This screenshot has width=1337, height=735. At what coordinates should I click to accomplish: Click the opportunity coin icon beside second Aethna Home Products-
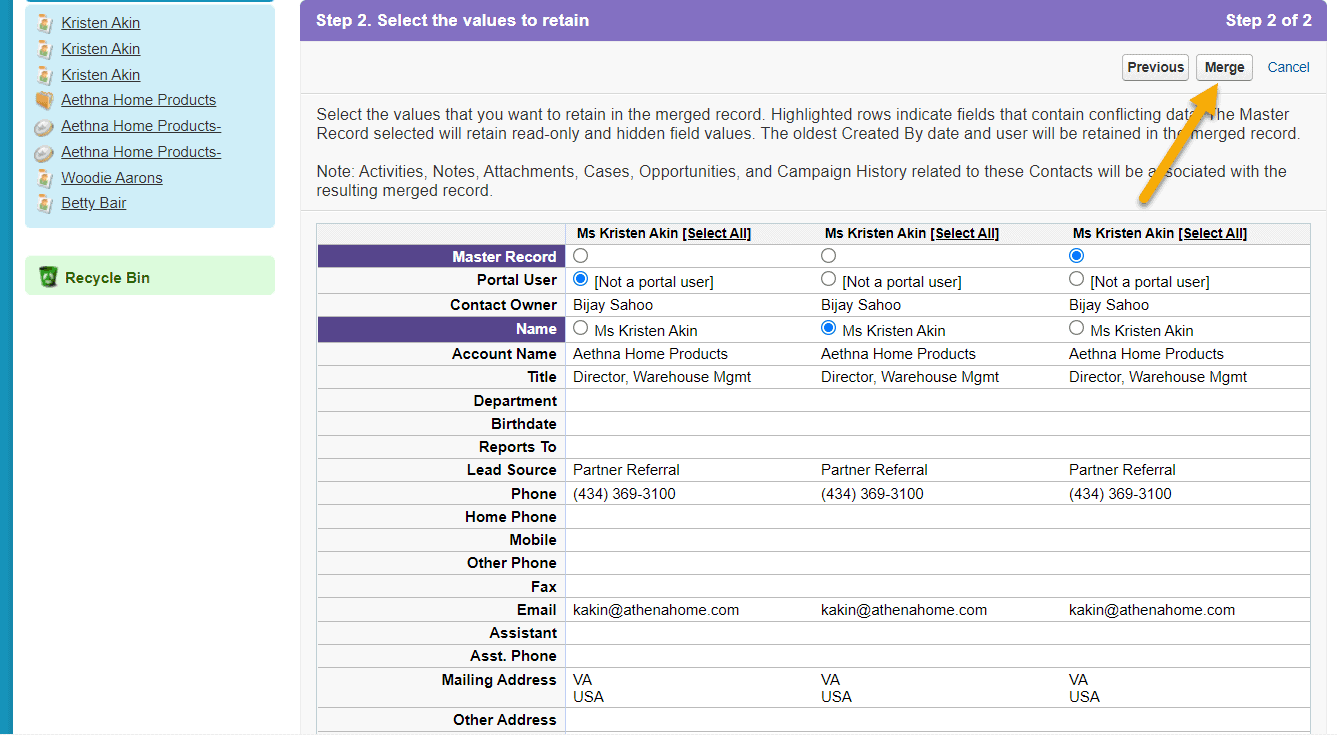coord(44,151)
